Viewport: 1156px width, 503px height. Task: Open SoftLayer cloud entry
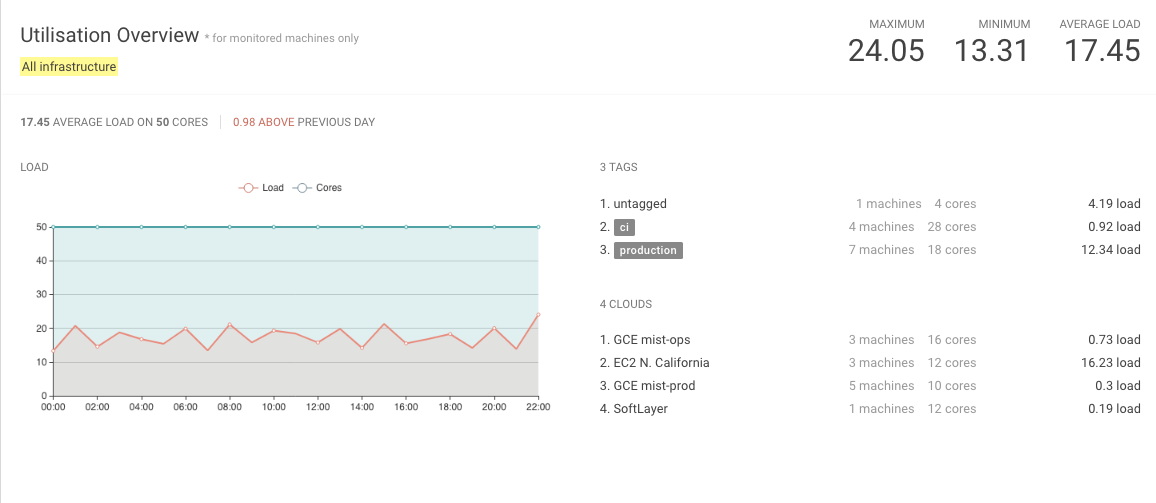point(640,409)
